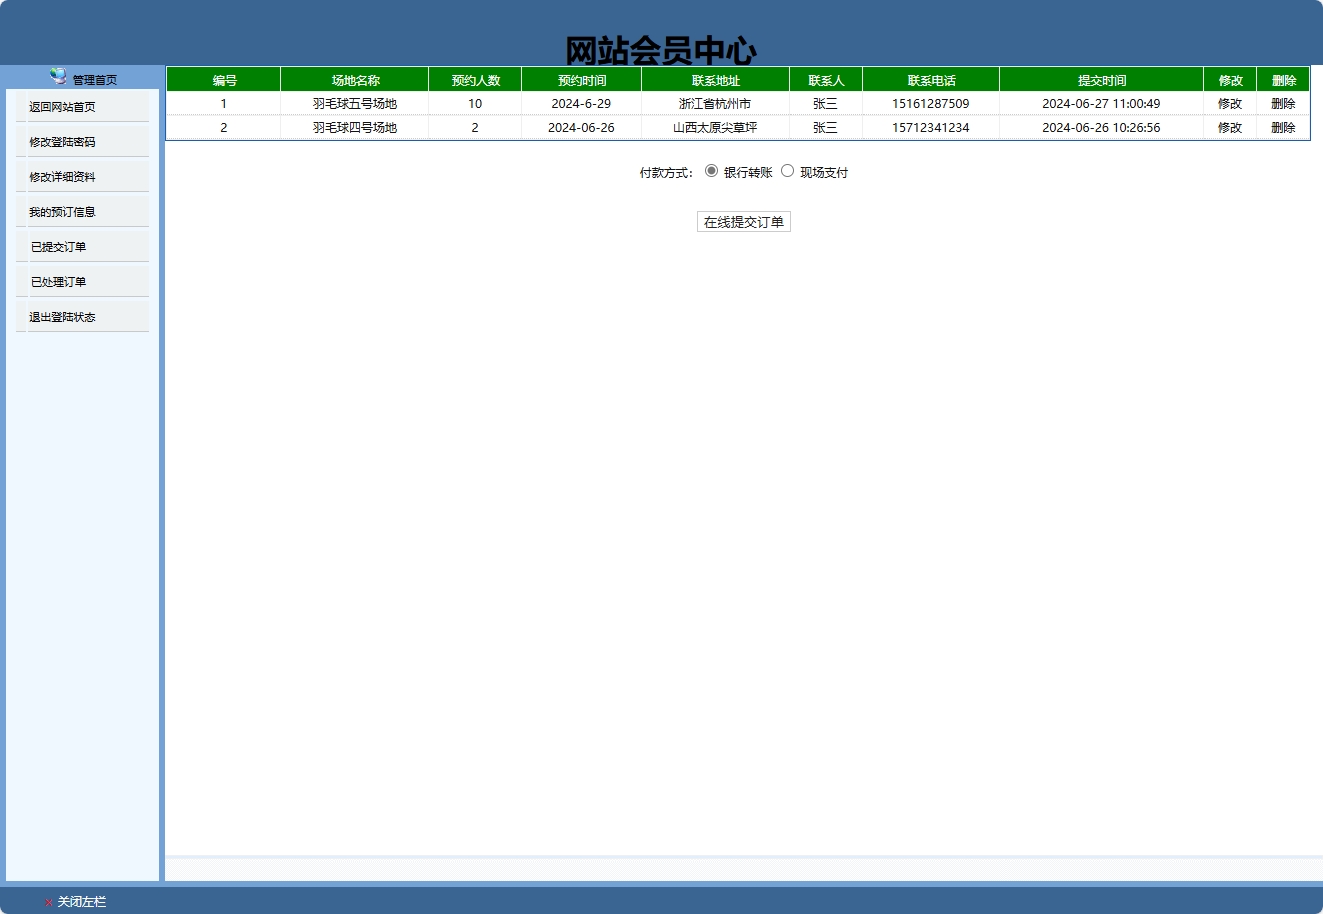Click the 编号 column header
This screenshot has height=914, width=1323.
223,78
